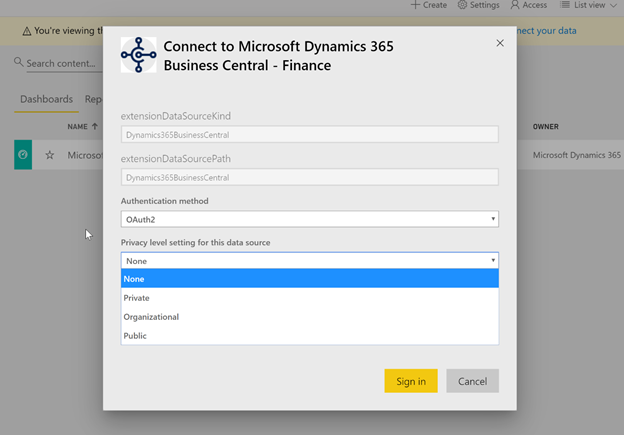
Task: Click the sort arrow next to NAME
Action: click(94, 126)
